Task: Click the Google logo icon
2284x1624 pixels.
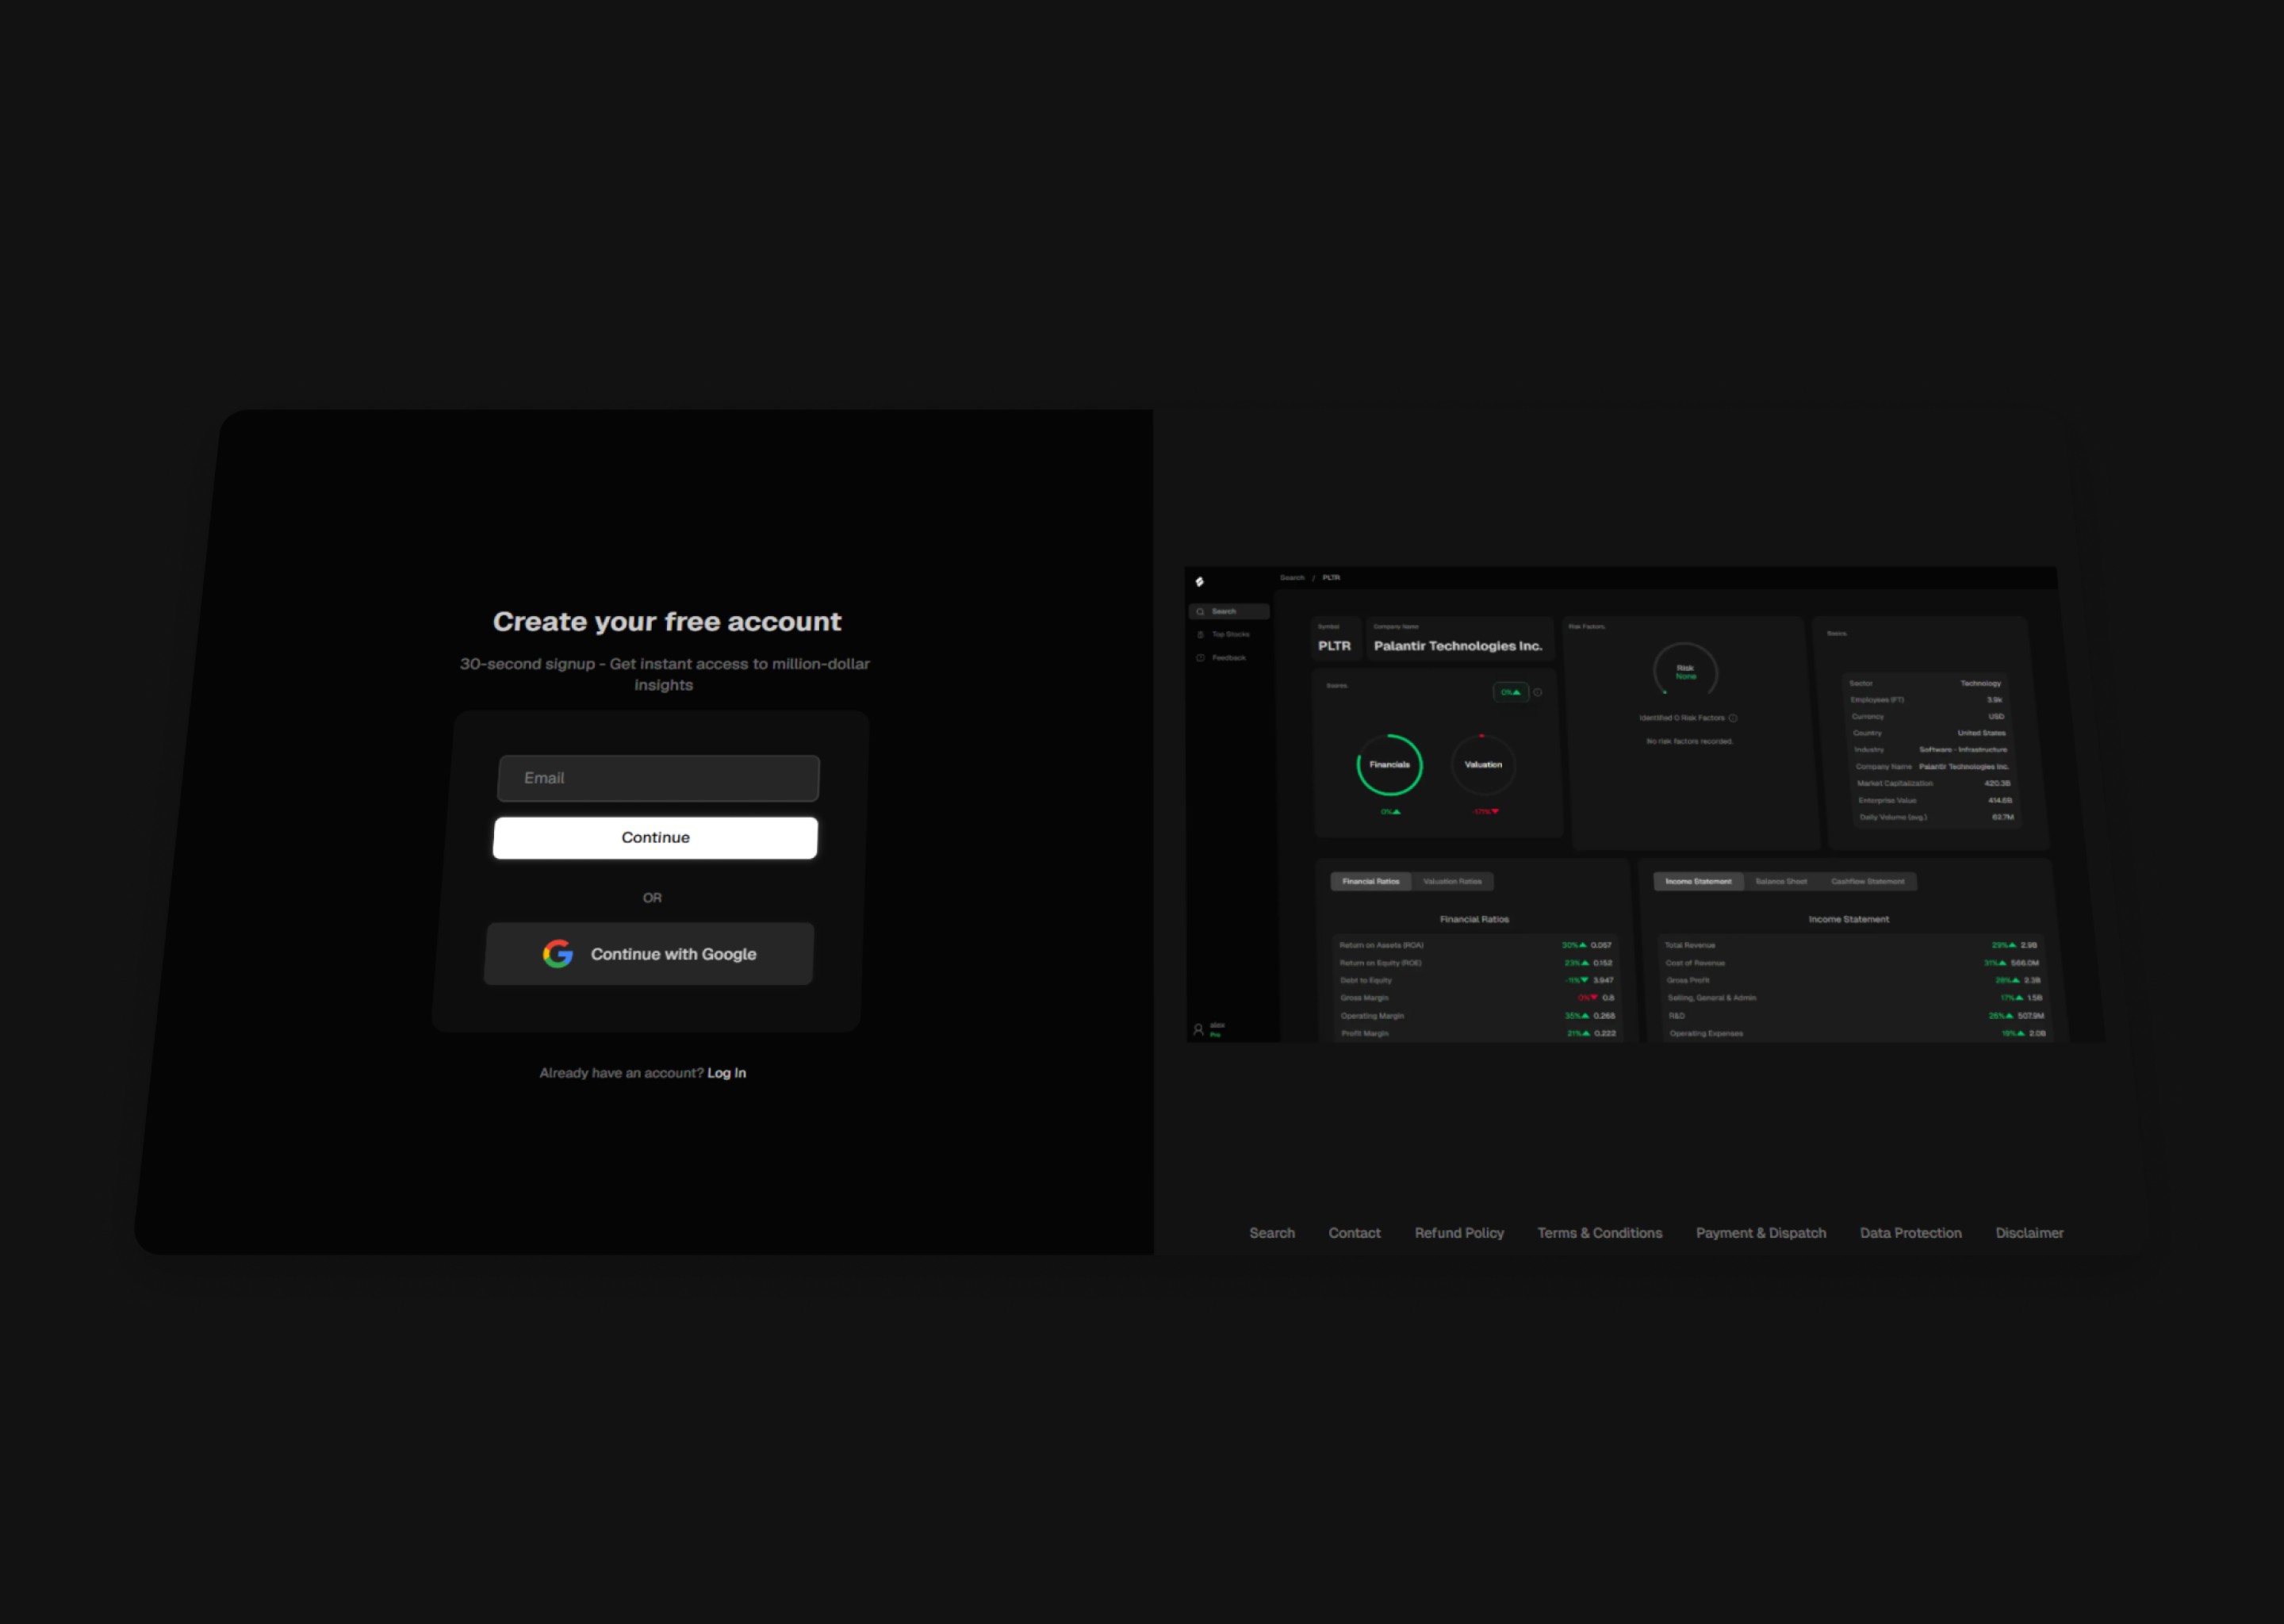Action: 558,954
